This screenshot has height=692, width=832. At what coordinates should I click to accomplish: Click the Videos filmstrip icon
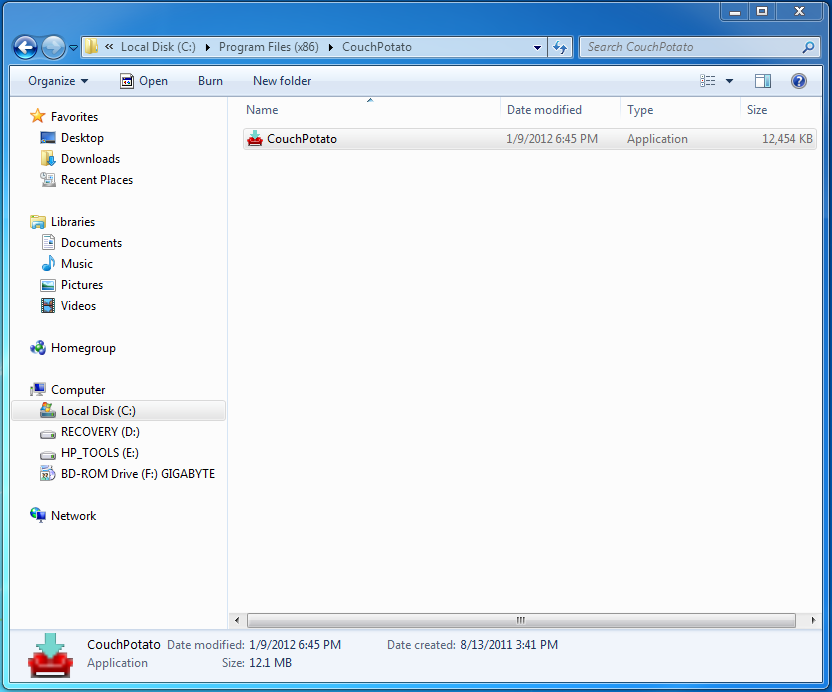(x=48, y=306)
